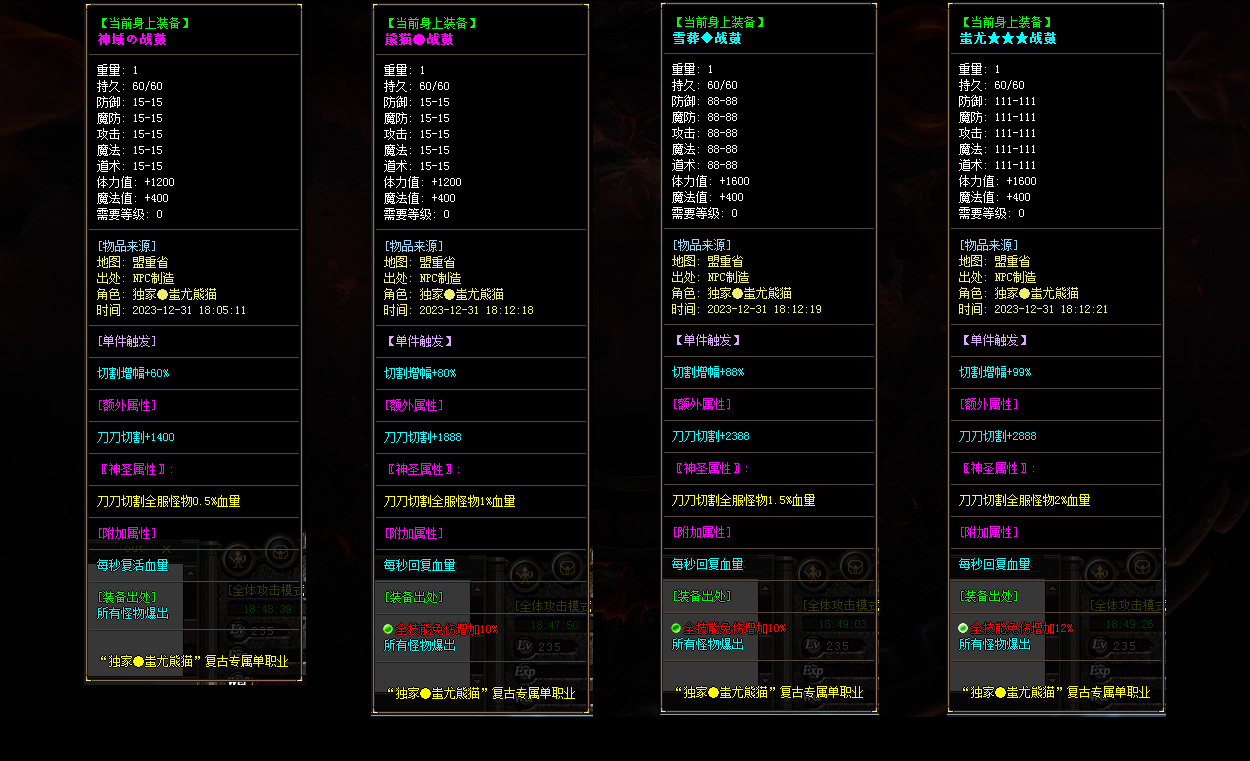Toggle green 免伤增加10% dot in 雪葬◆战鼓 panel
Screen dimensions: 1250x761
pos(676,628)
